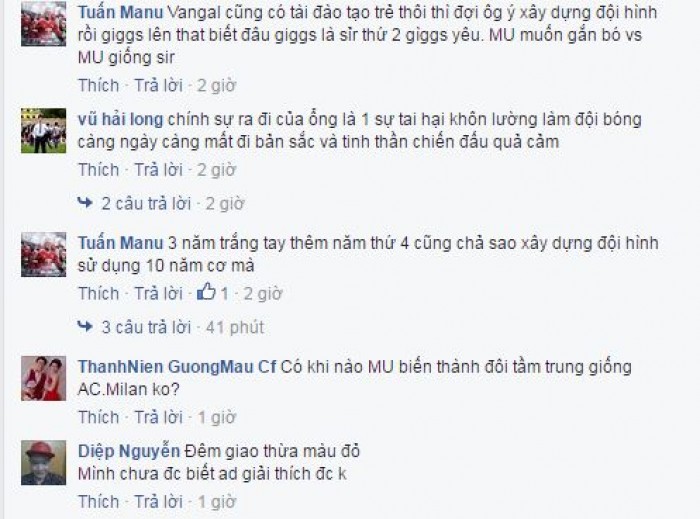Reply to Tuấn Manu's 3 năm comment
This screenshot has width=700, height=519.
(158, 294)
